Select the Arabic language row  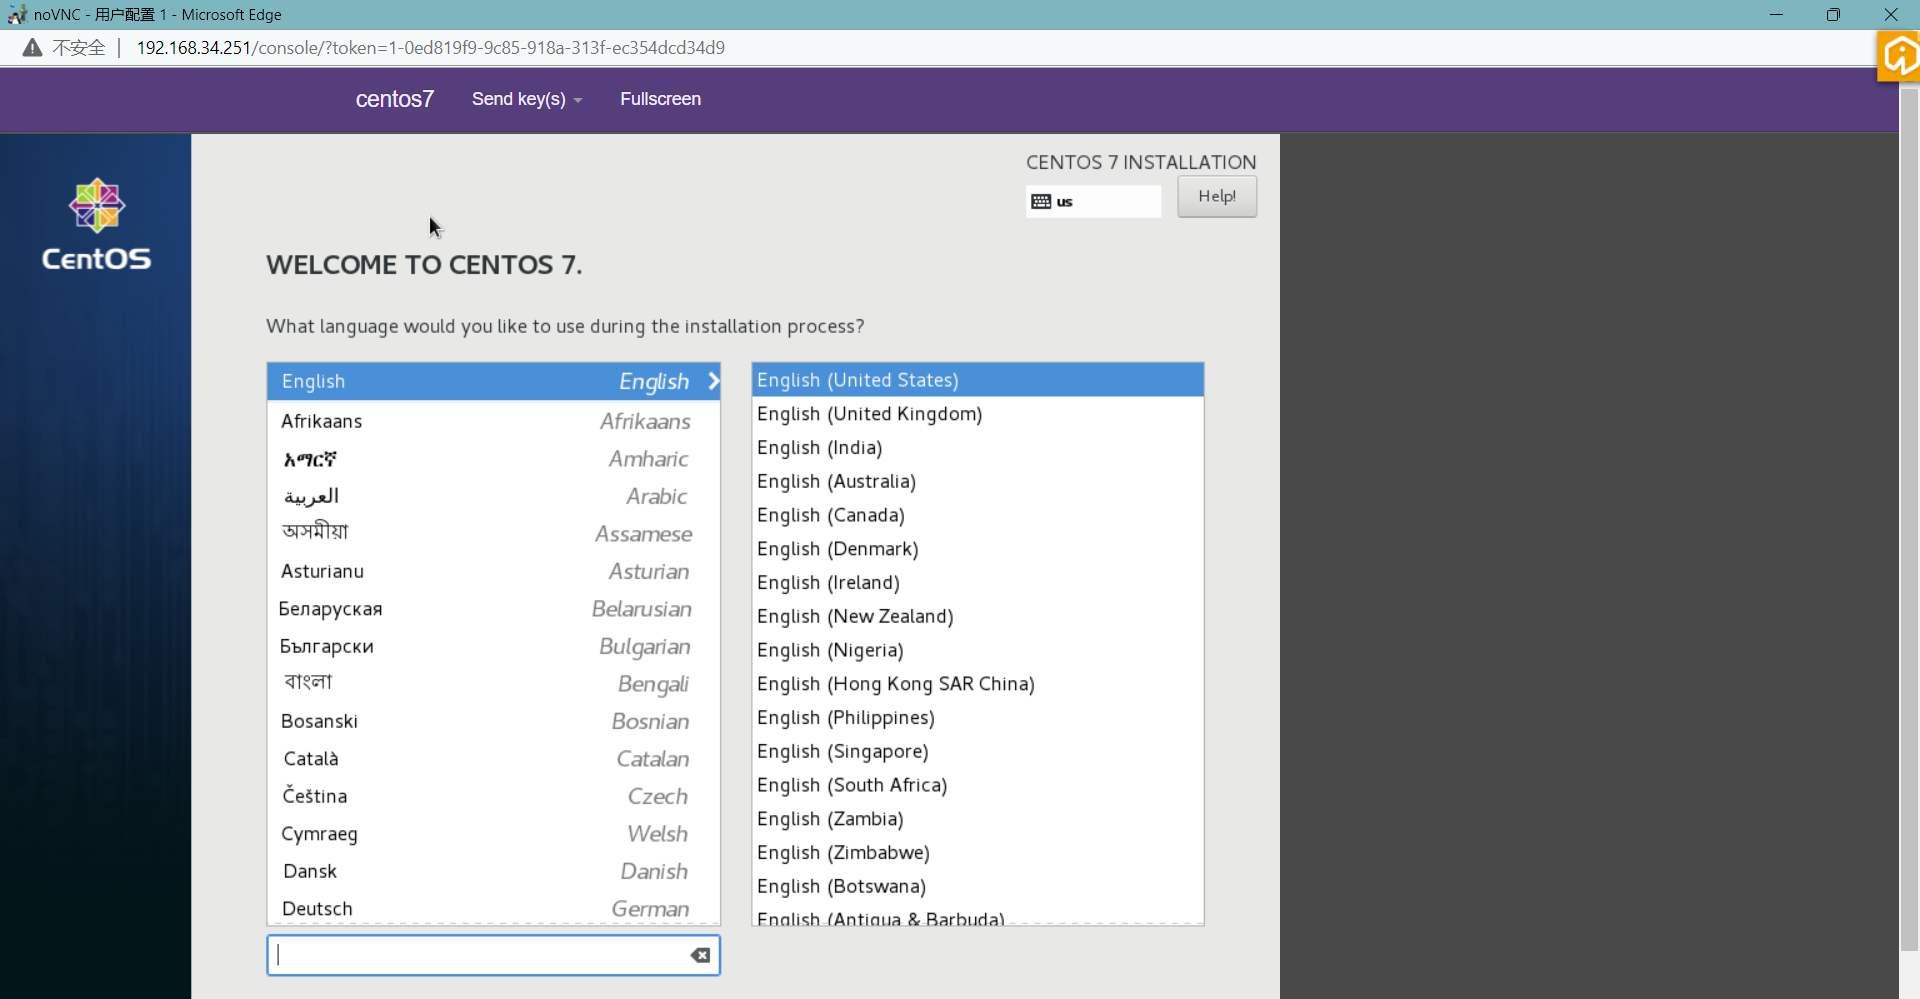pyautogui.click(x=493, y=496)
